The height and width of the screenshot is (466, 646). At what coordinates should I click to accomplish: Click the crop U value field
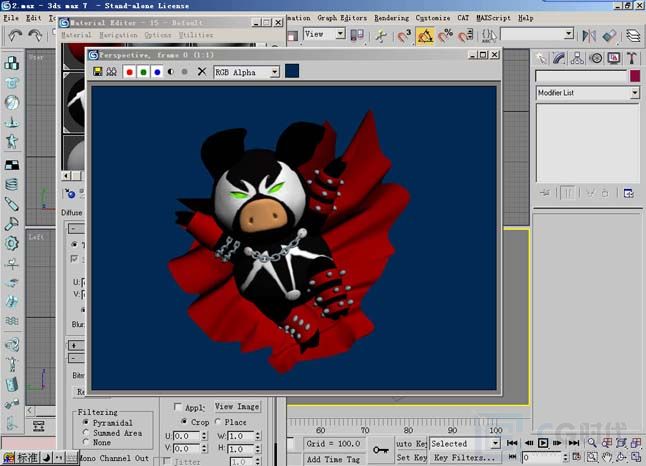click(186, 436)
